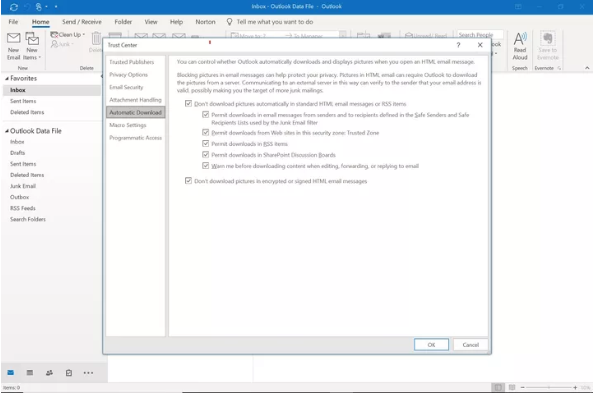Viewport: 595px width, 403px height.
Task: Open the Clean Up dropdown
Action: point(68,35)
